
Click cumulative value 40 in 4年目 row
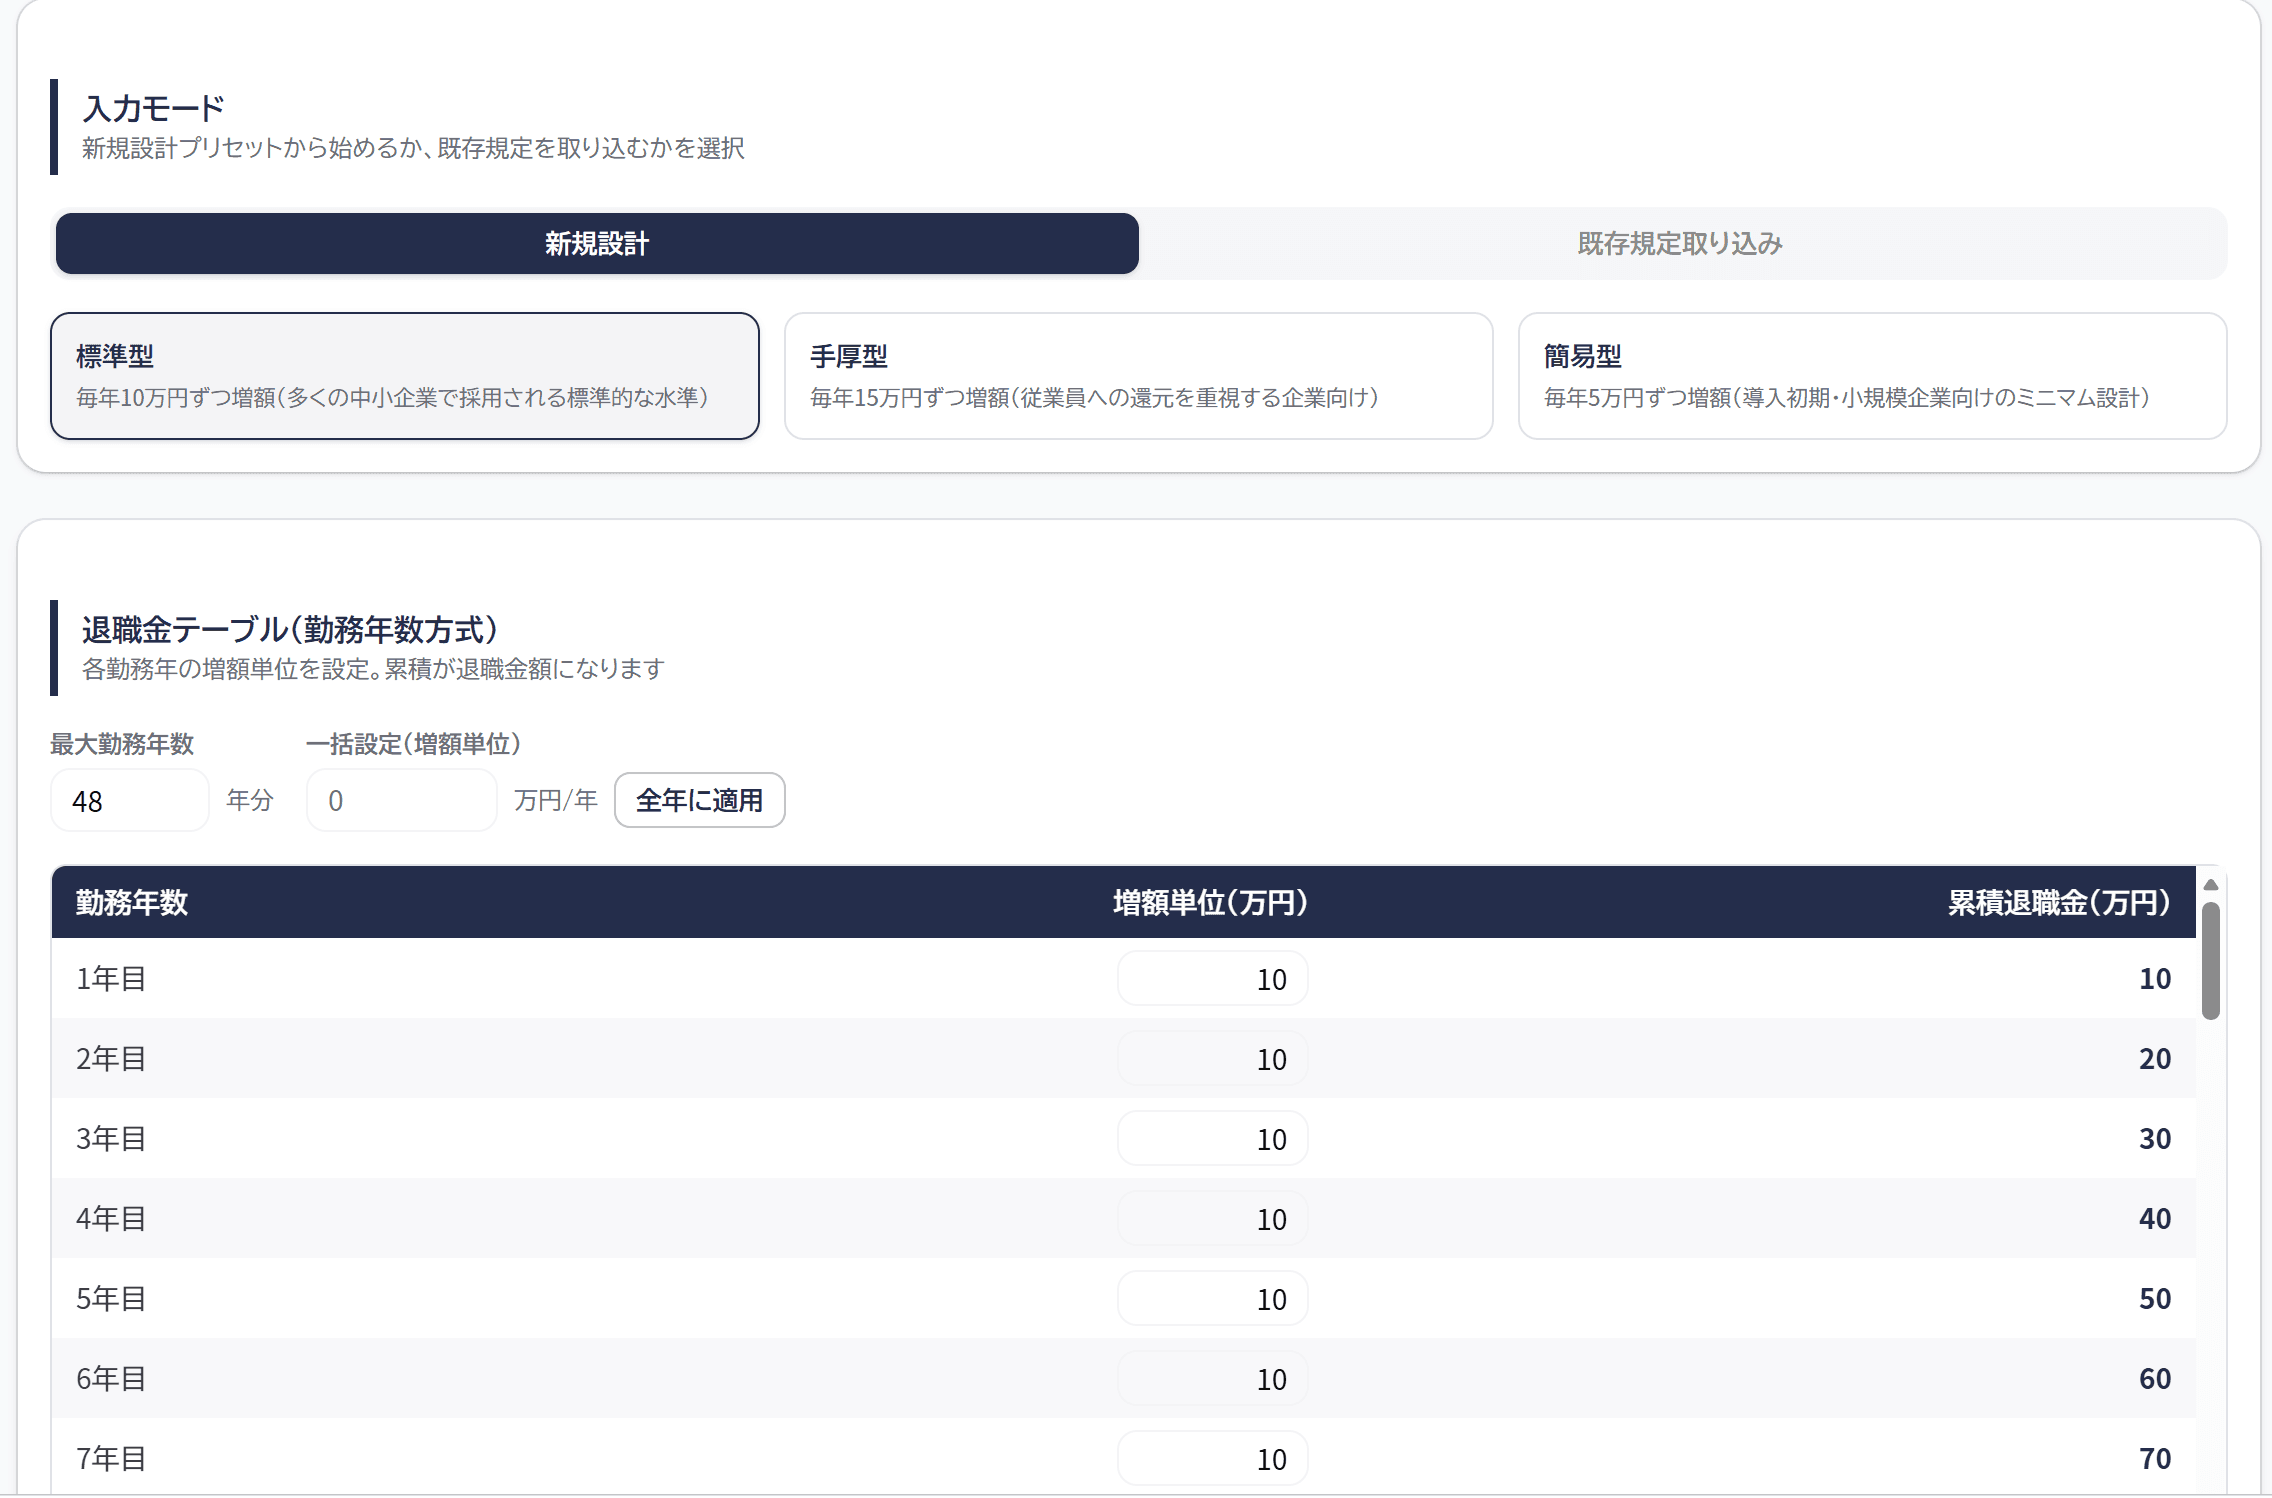(2155, 1218)
